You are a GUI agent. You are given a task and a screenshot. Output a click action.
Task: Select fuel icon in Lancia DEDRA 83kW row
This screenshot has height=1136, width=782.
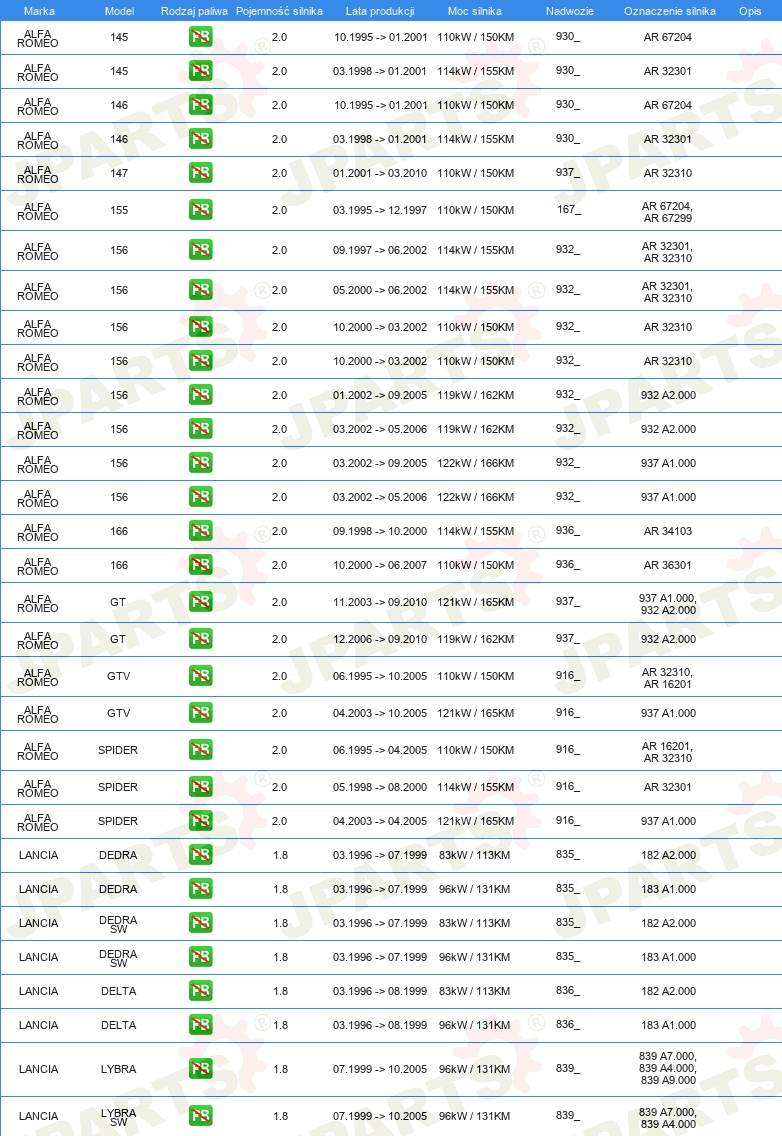[x=201, y=855]
